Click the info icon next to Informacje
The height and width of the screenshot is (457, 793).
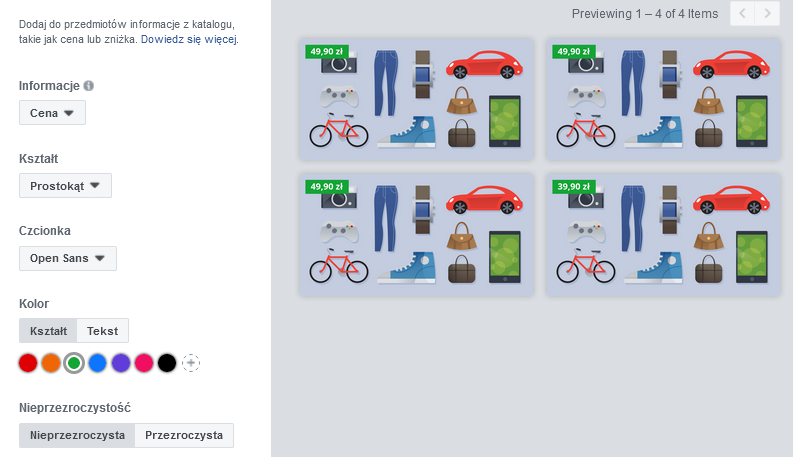[89, 86]
